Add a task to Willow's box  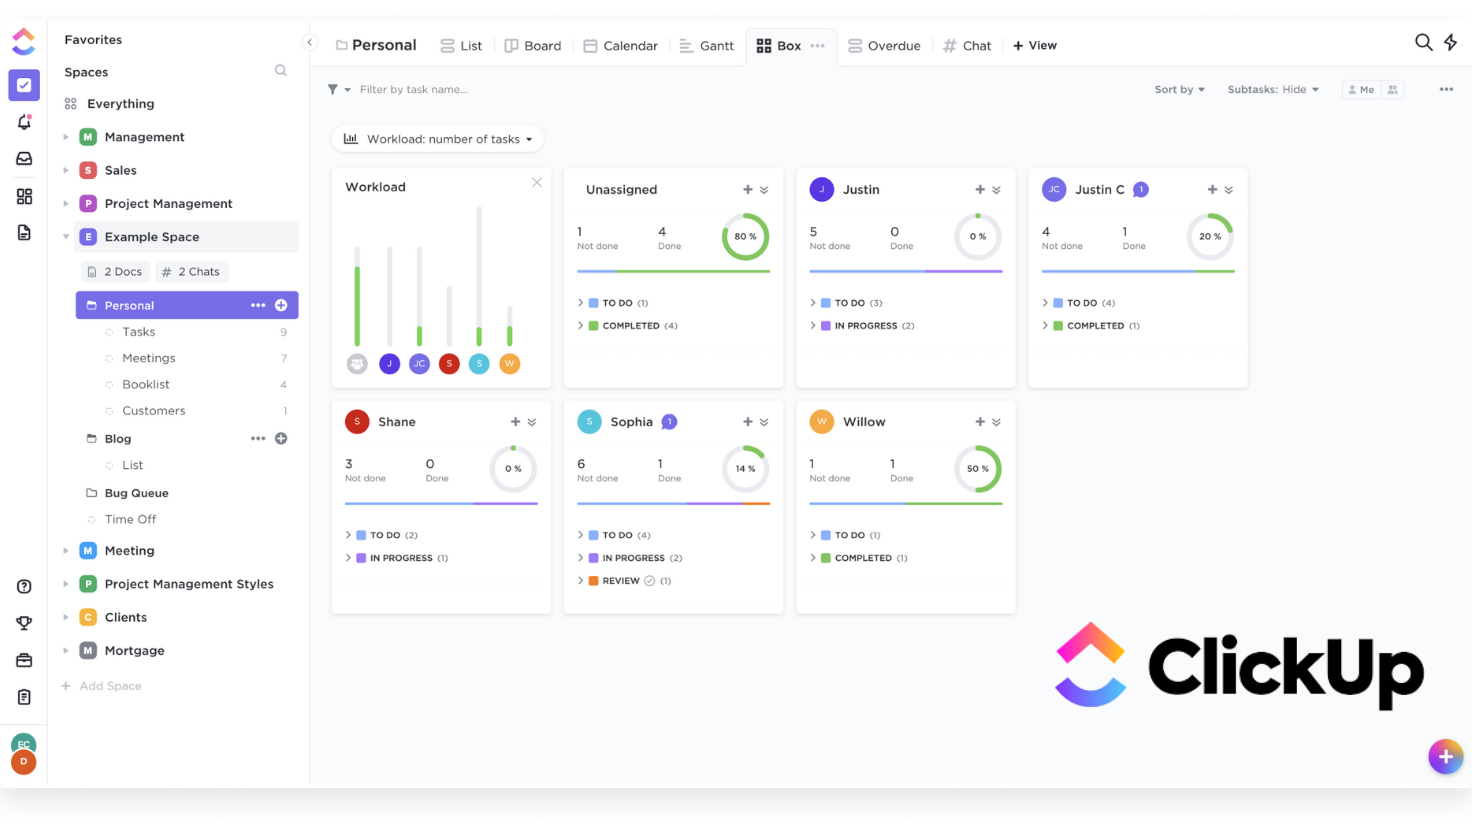(x=980, y=422)
